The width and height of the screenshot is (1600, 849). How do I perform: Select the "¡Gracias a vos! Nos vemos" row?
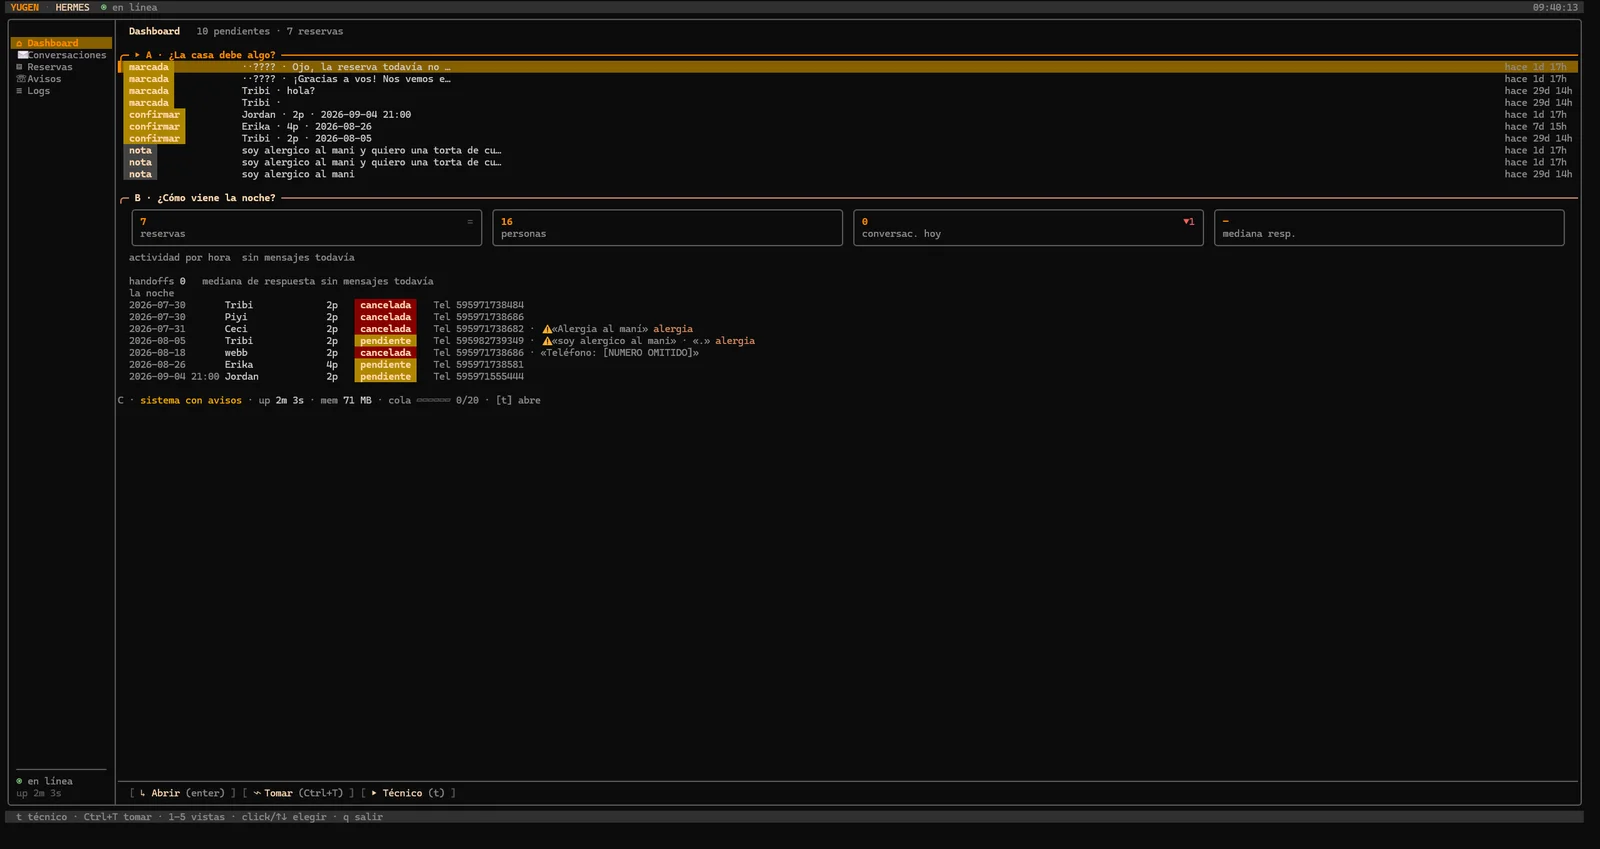[848, 79]
